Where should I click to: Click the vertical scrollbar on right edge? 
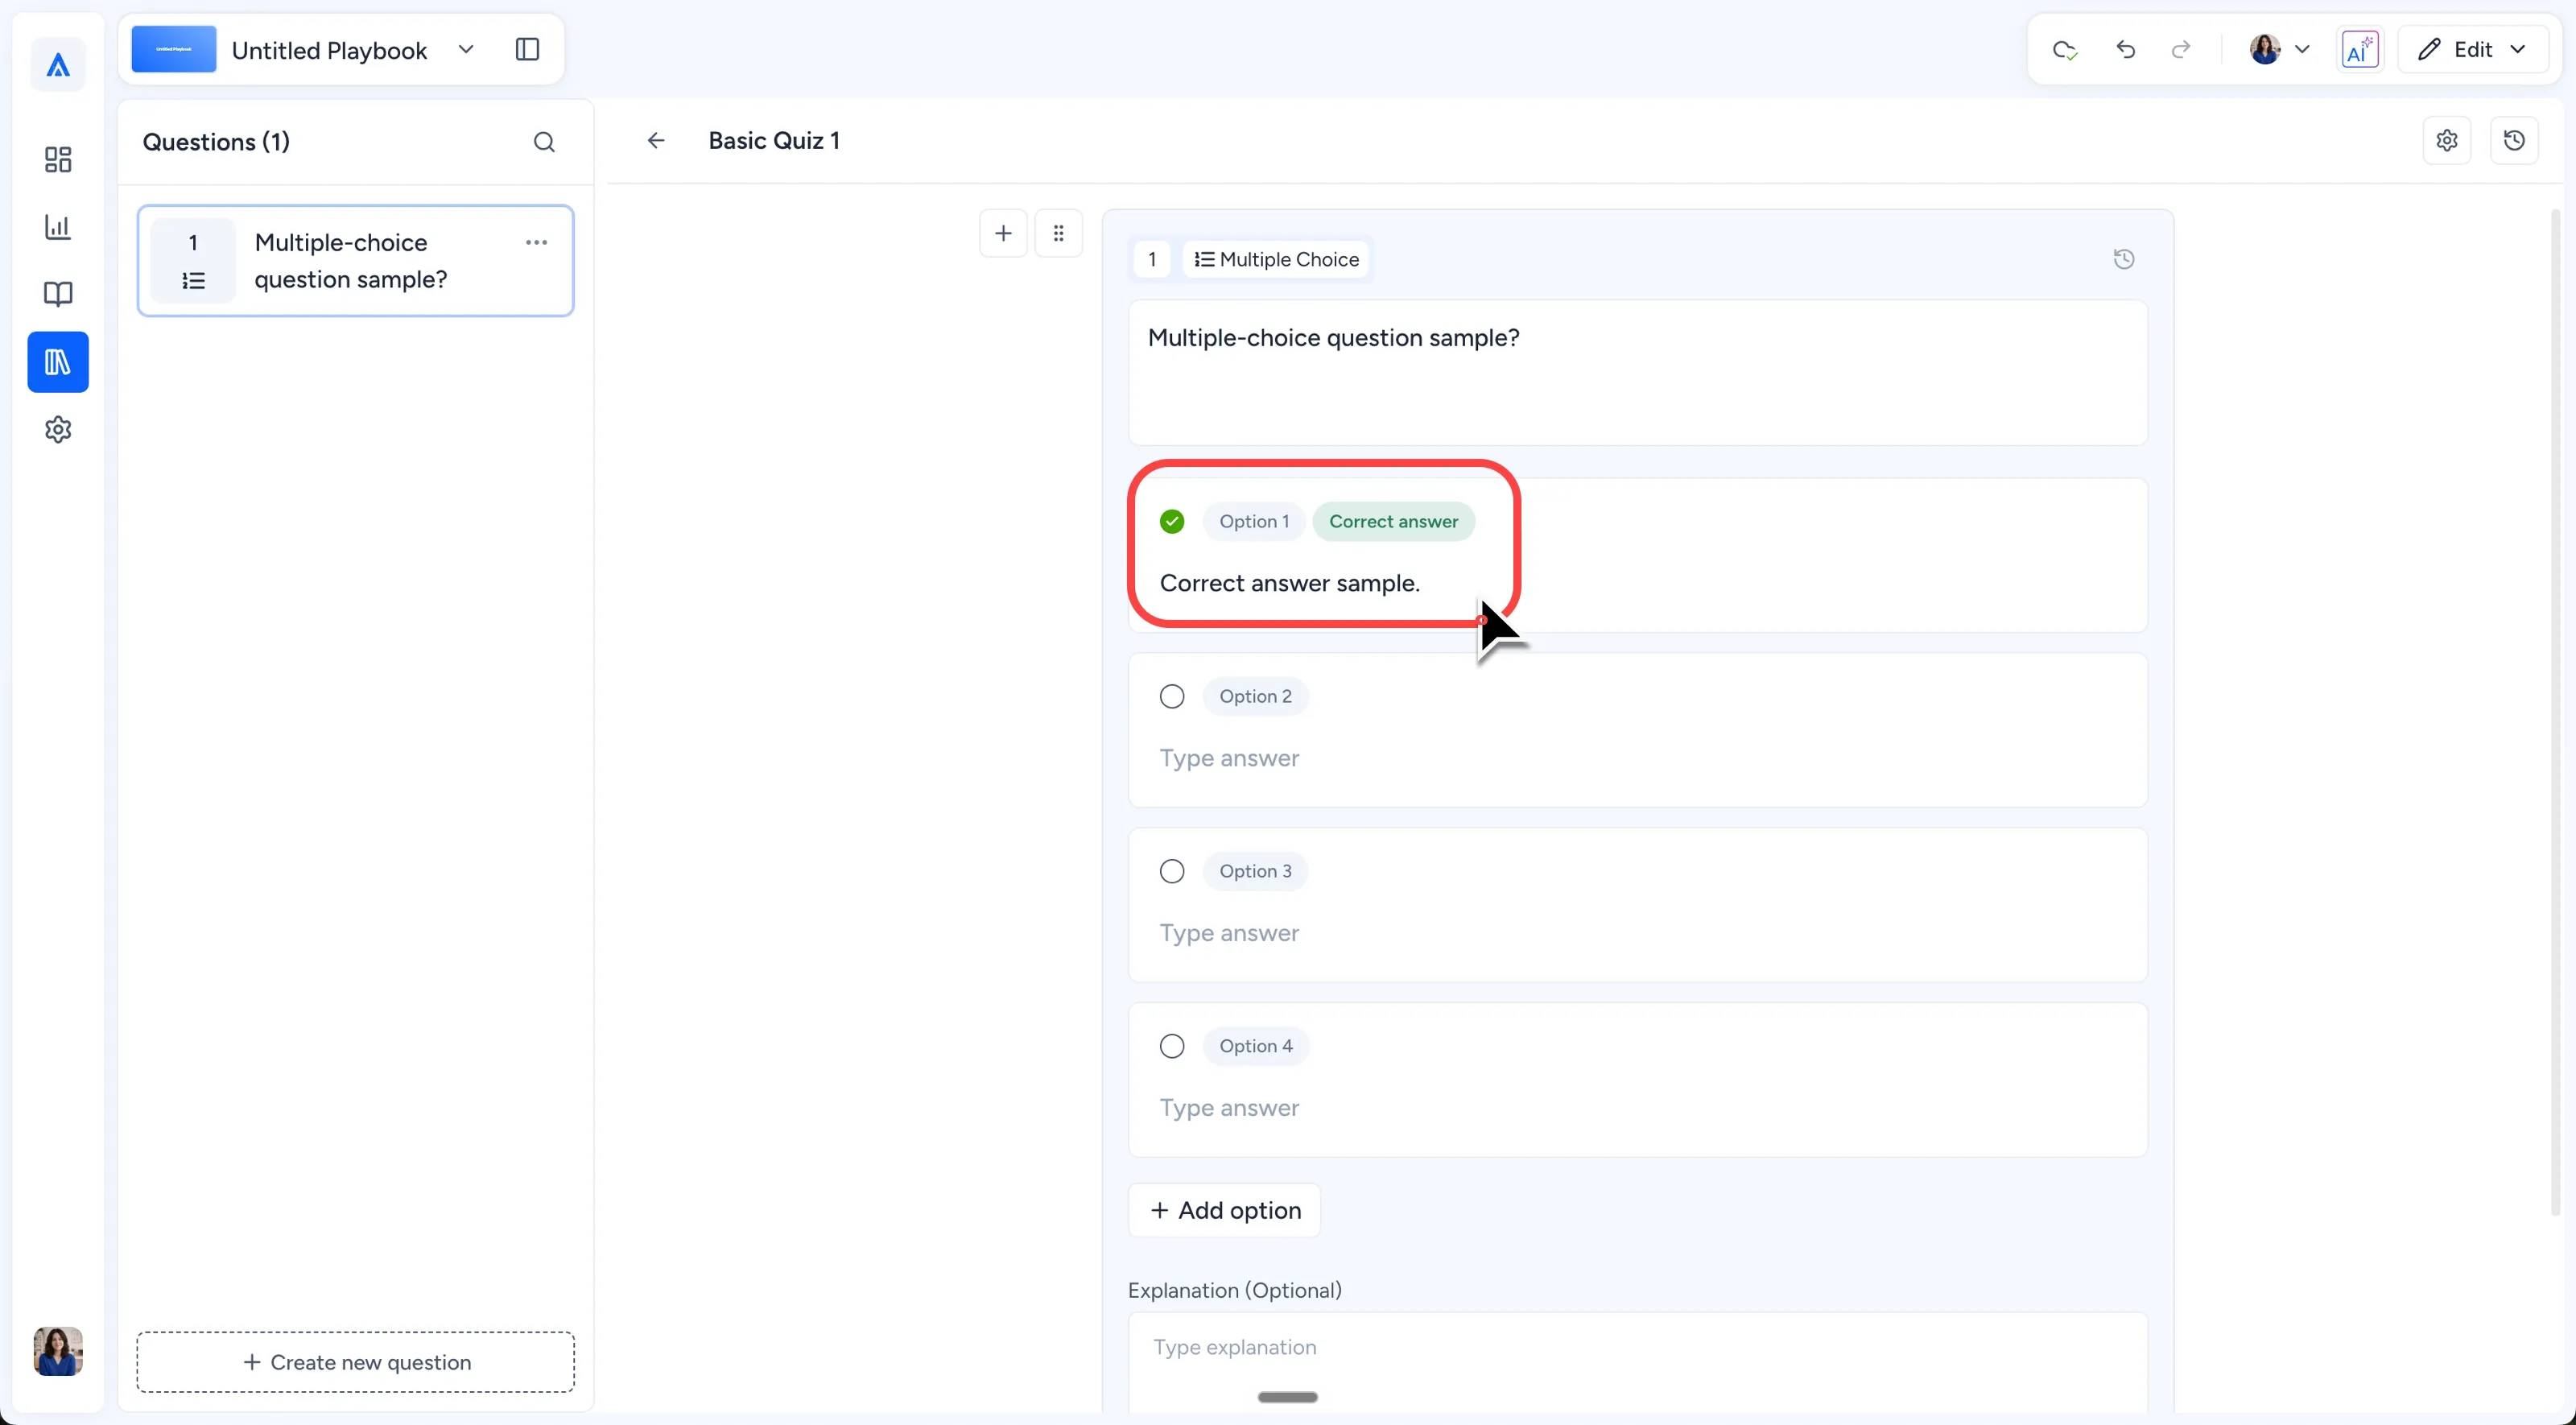(x=2556, y=712)
